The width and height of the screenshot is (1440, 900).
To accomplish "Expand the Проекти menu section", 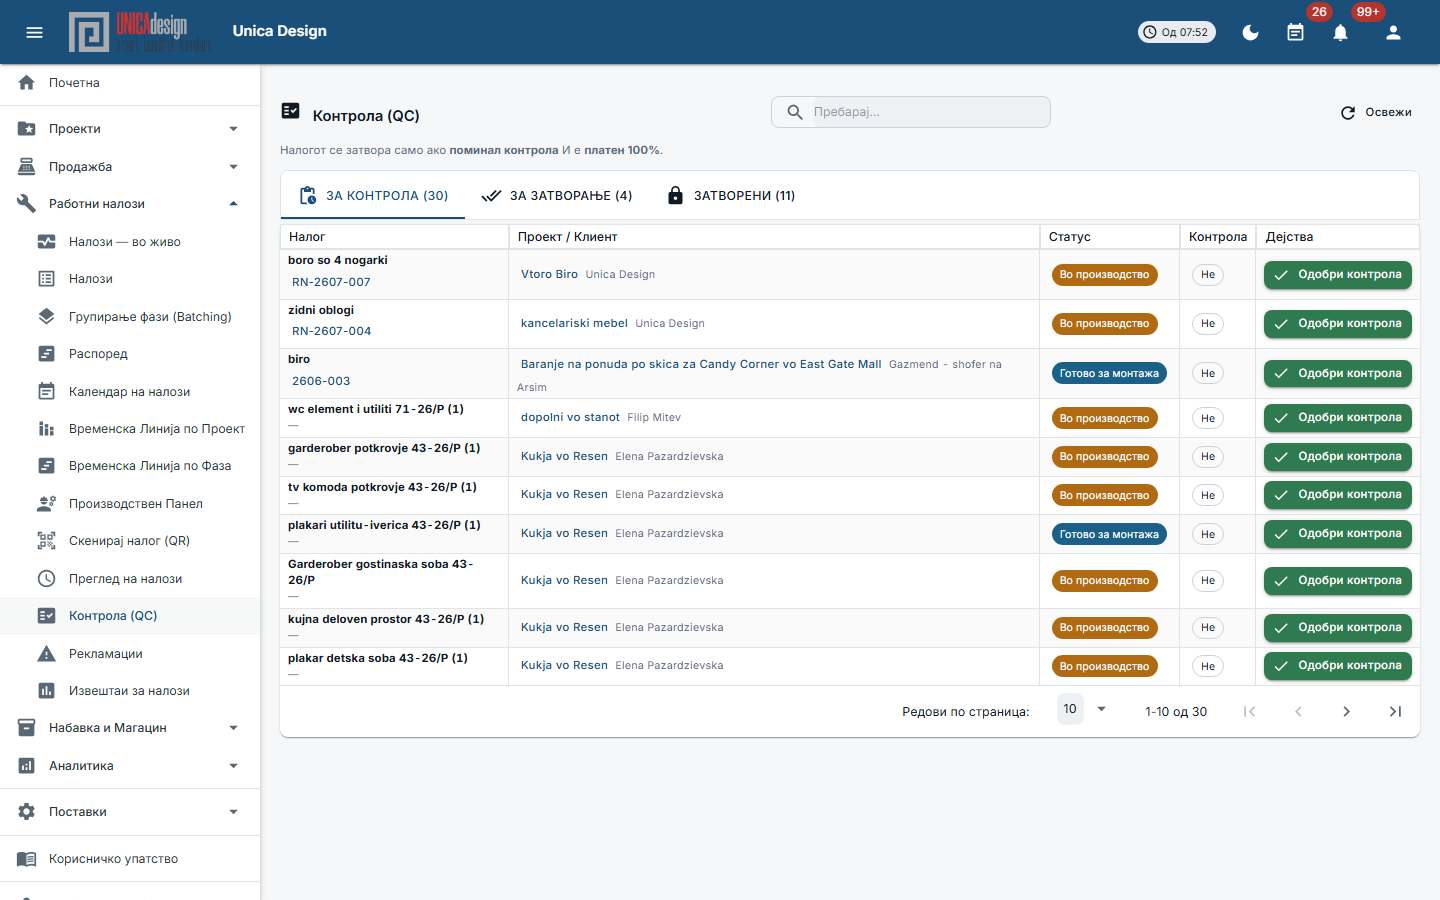I will pyautogui.click(x=130, y=129).
